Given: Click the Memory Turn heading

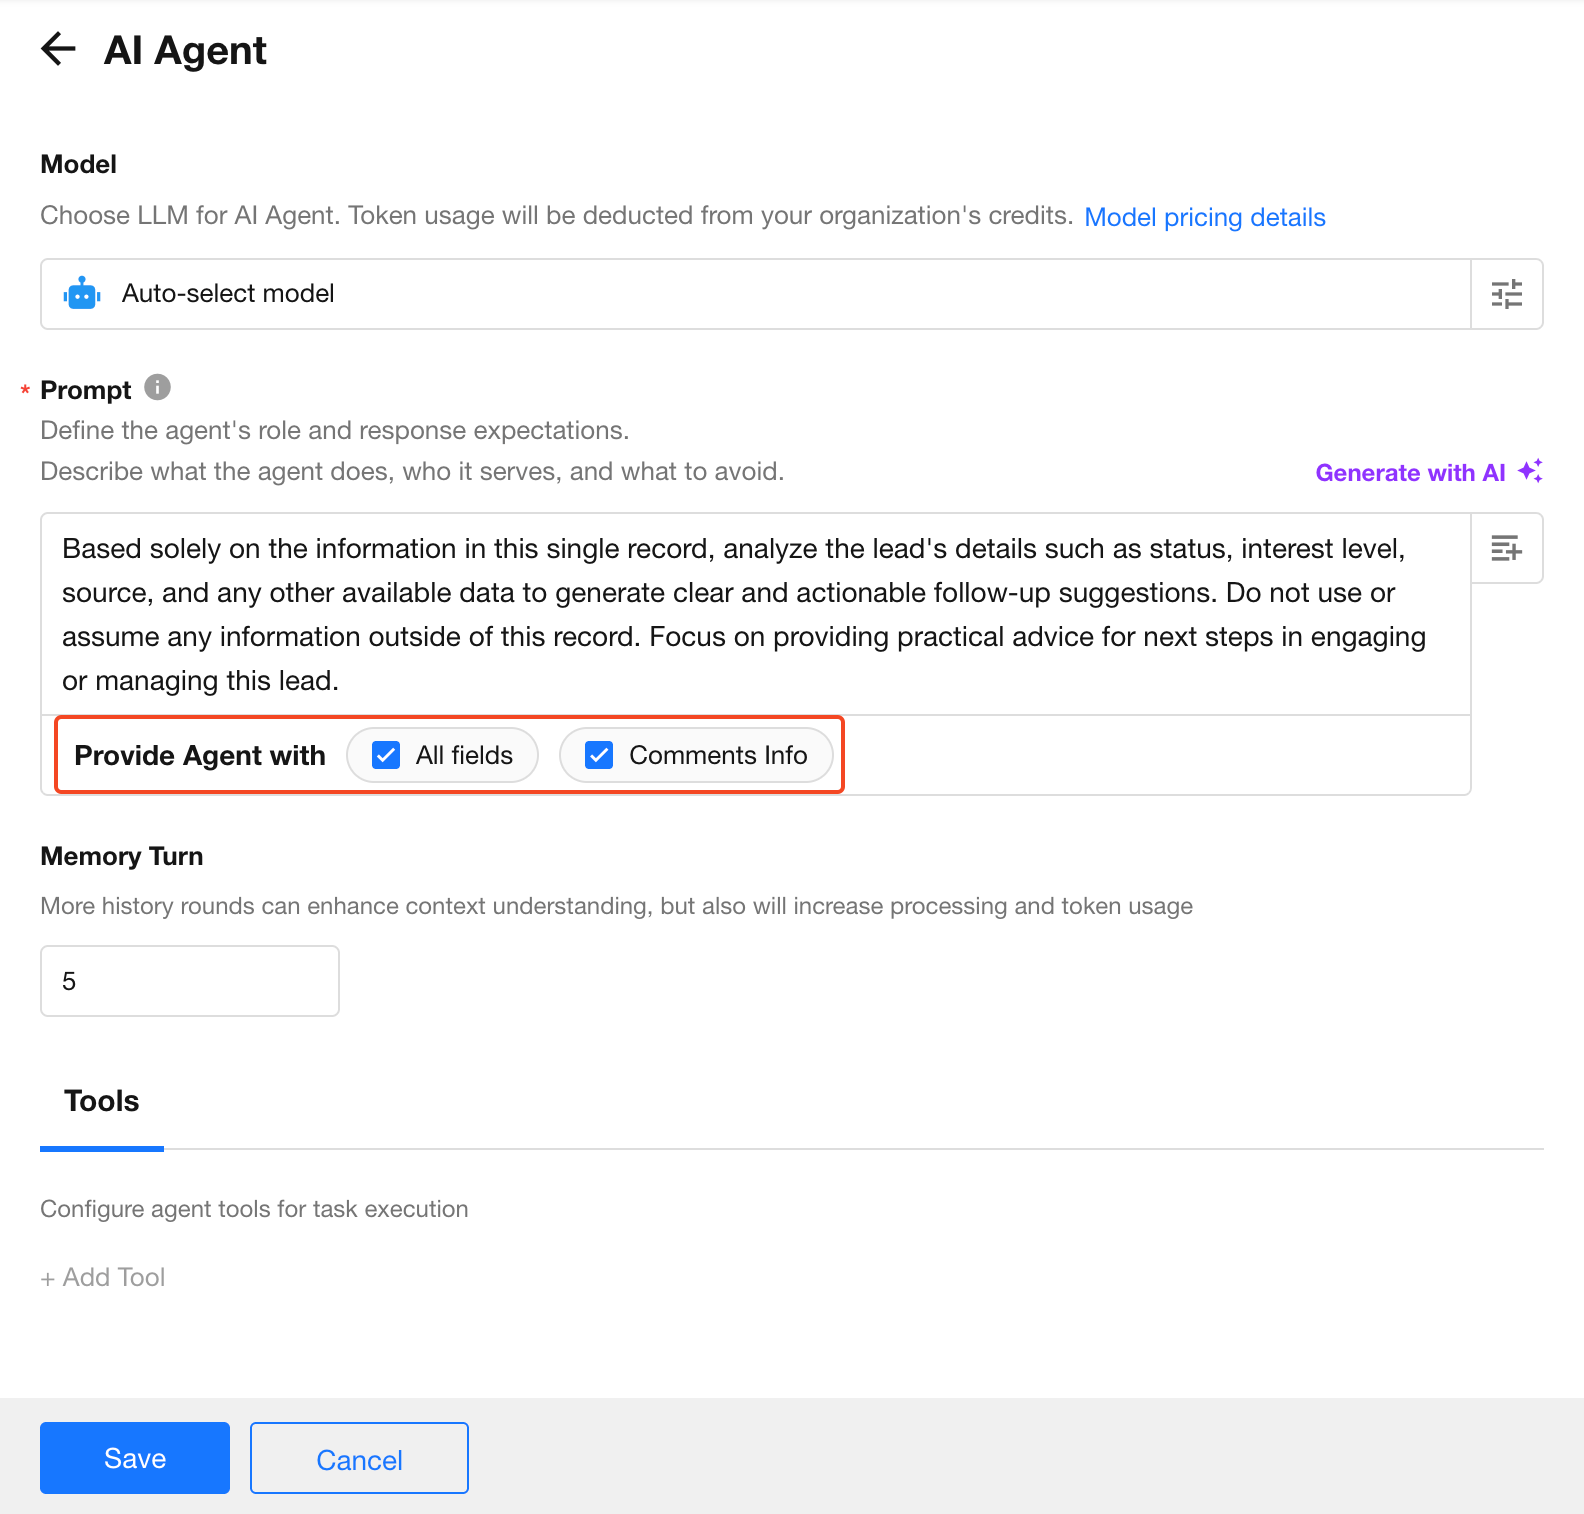Looking at the screenshot, I should tap(122, 856).
